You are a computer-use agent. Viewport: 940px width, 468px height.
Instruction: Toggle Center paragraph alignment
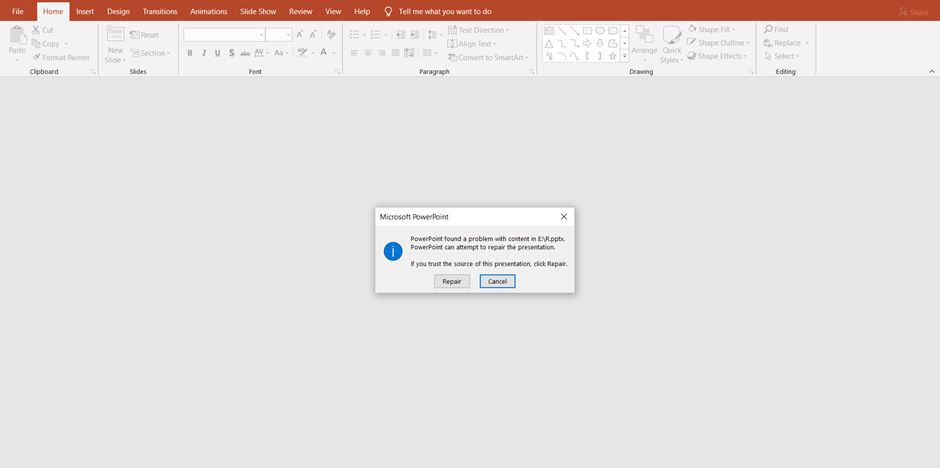click(x=368, y=53)
